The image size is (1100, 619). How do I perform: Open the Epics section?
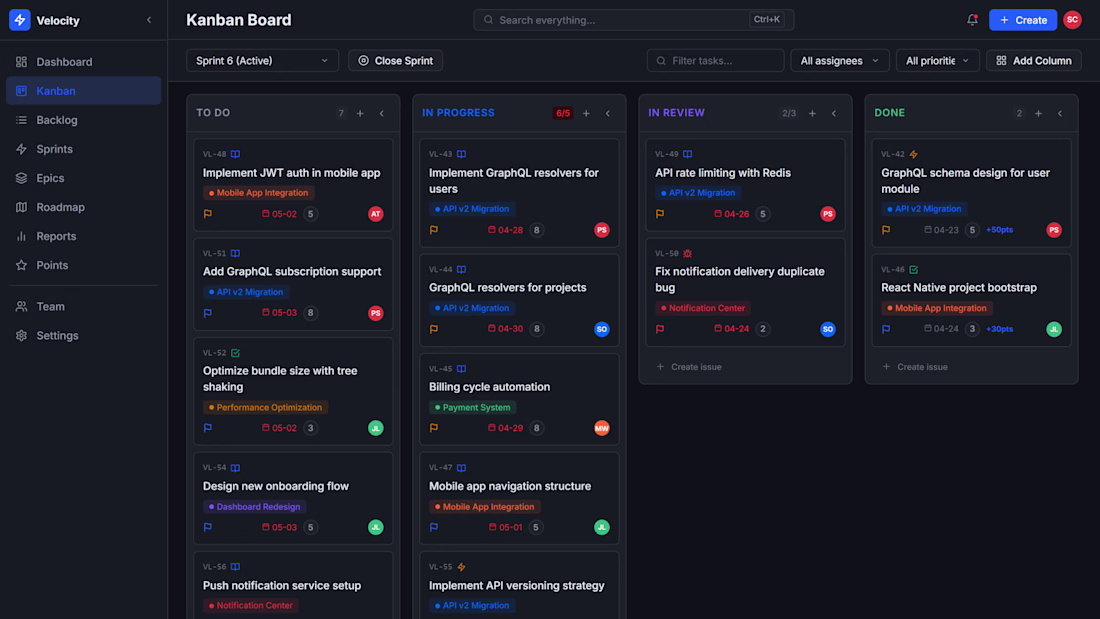click(x=83, y=178)
